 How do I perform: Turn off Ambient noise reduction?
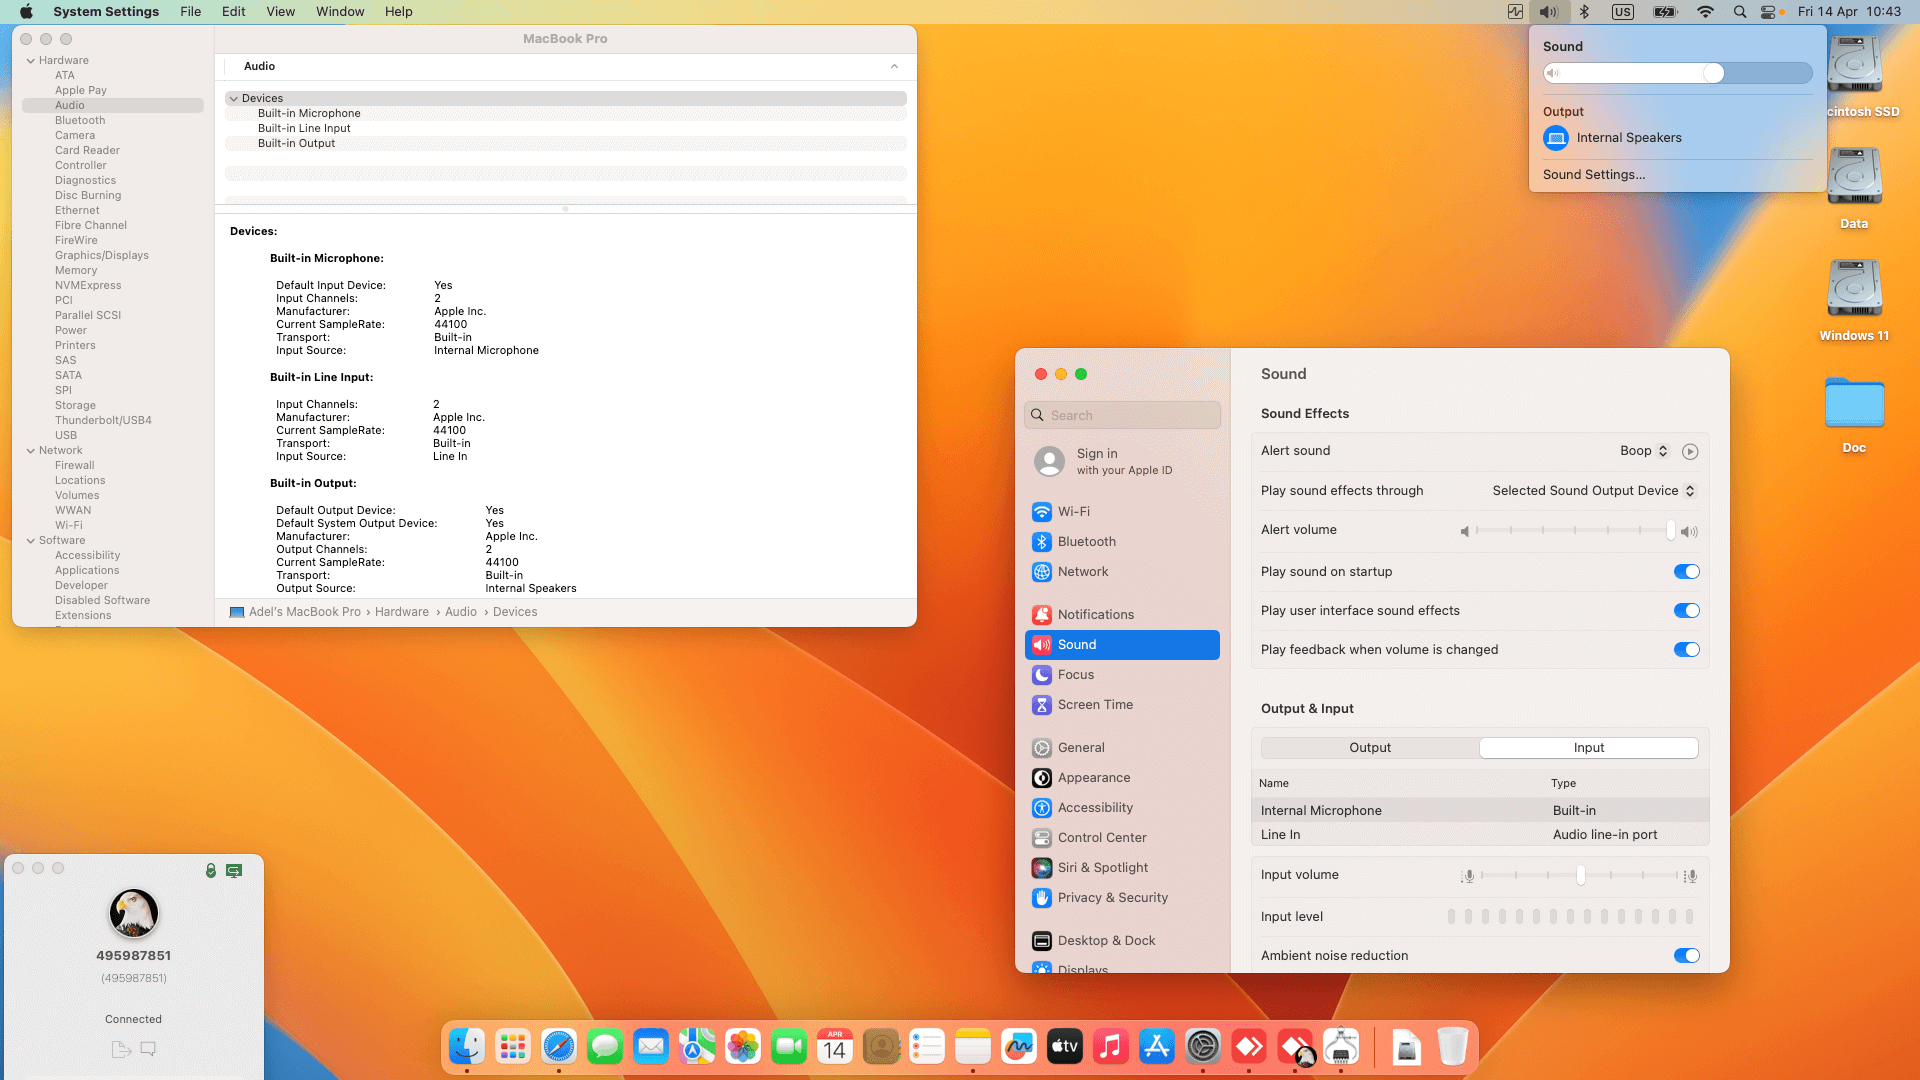1686,956
